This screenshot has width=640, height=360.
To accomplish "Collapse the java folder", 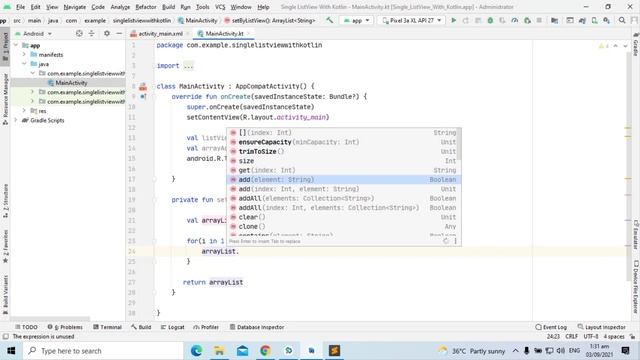I will point(24,64).
